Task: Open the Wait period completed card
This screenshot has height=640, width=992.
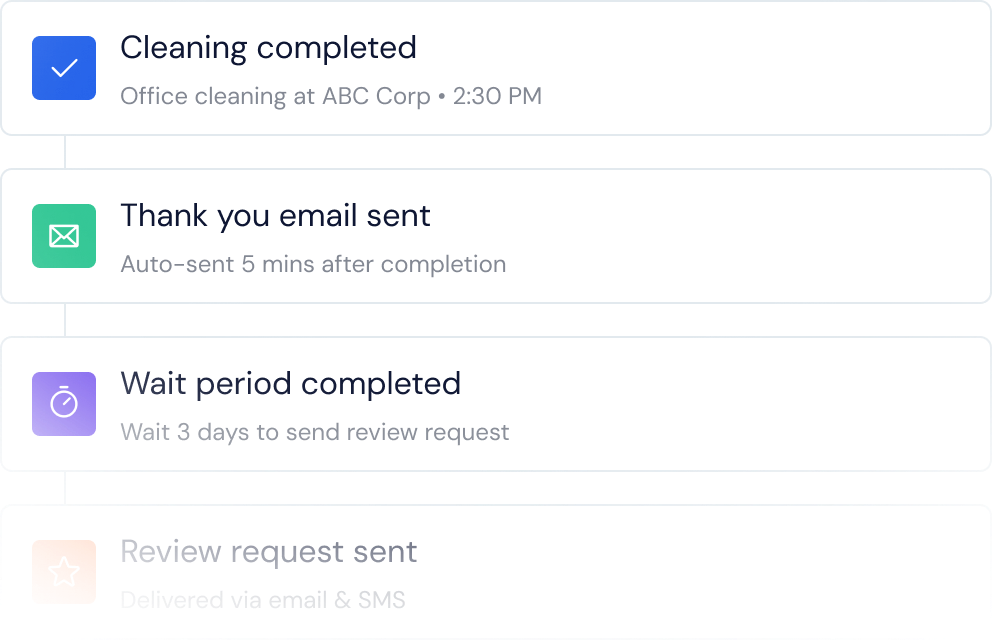Action: click(496, 404)
